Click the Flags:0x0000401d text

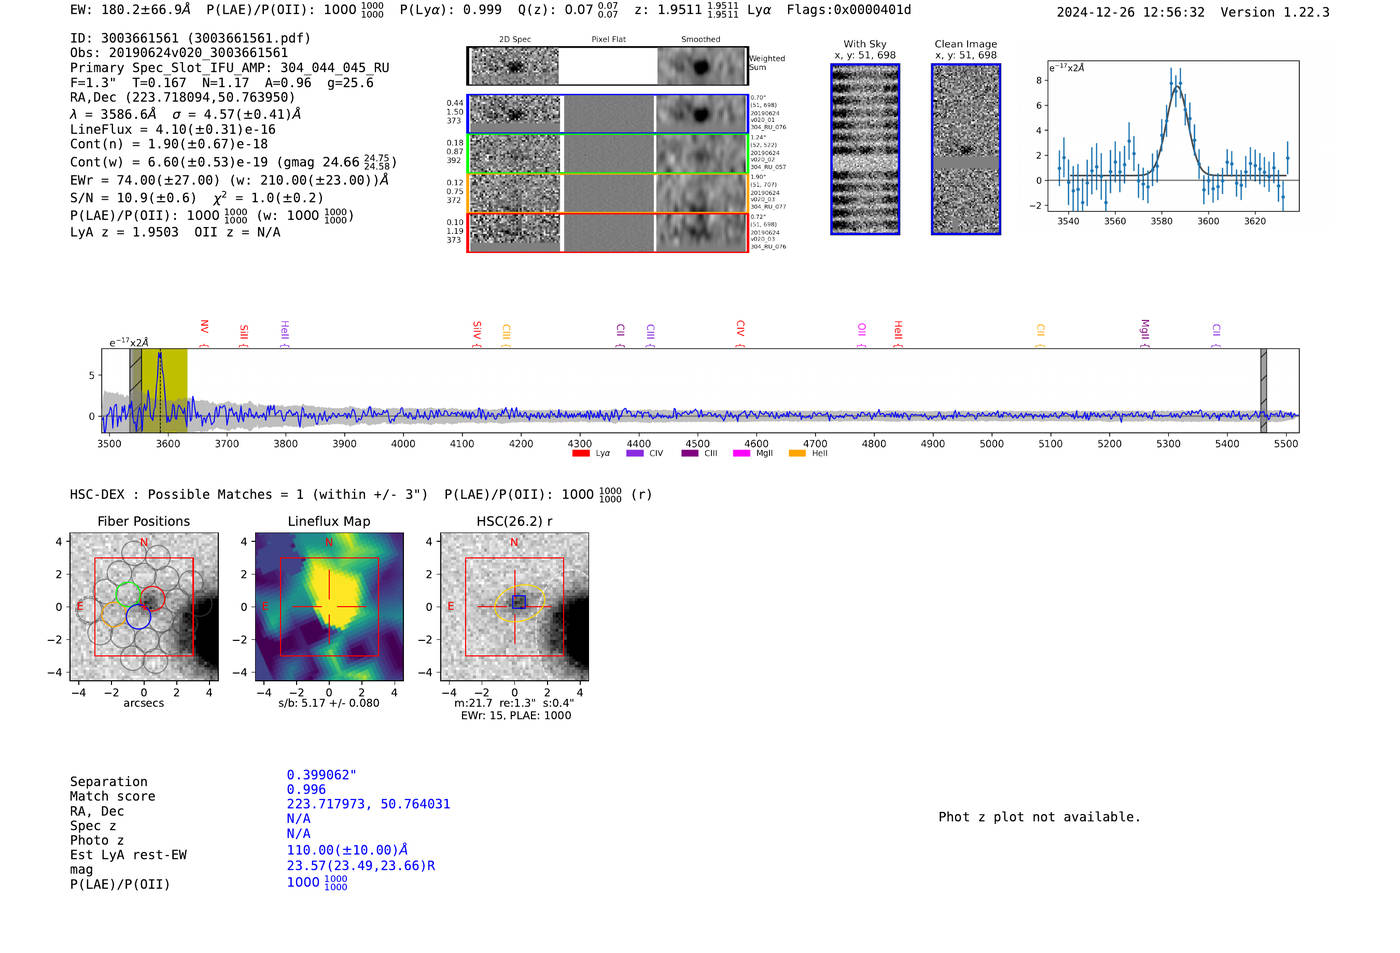849,10
